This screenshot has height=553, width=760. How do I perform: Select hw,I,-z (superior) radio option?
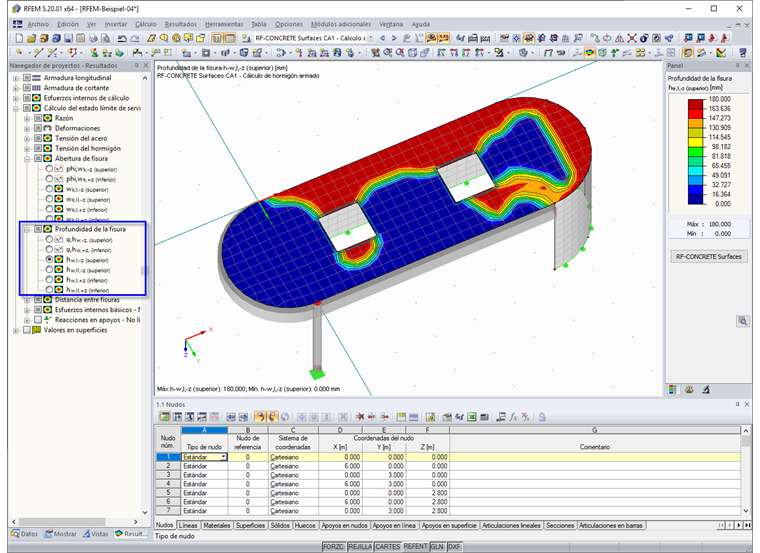49,259
